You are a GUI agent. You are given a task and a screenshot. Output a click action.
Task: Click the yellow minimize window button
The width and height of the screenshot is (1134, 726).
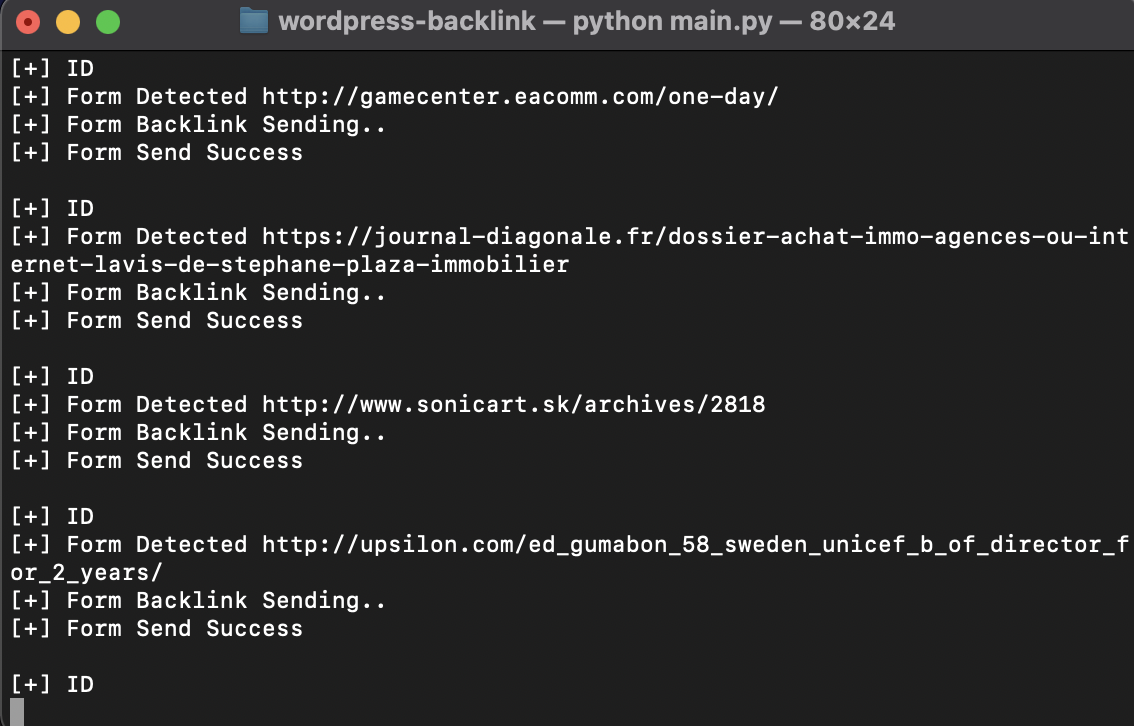coord(68,22)
